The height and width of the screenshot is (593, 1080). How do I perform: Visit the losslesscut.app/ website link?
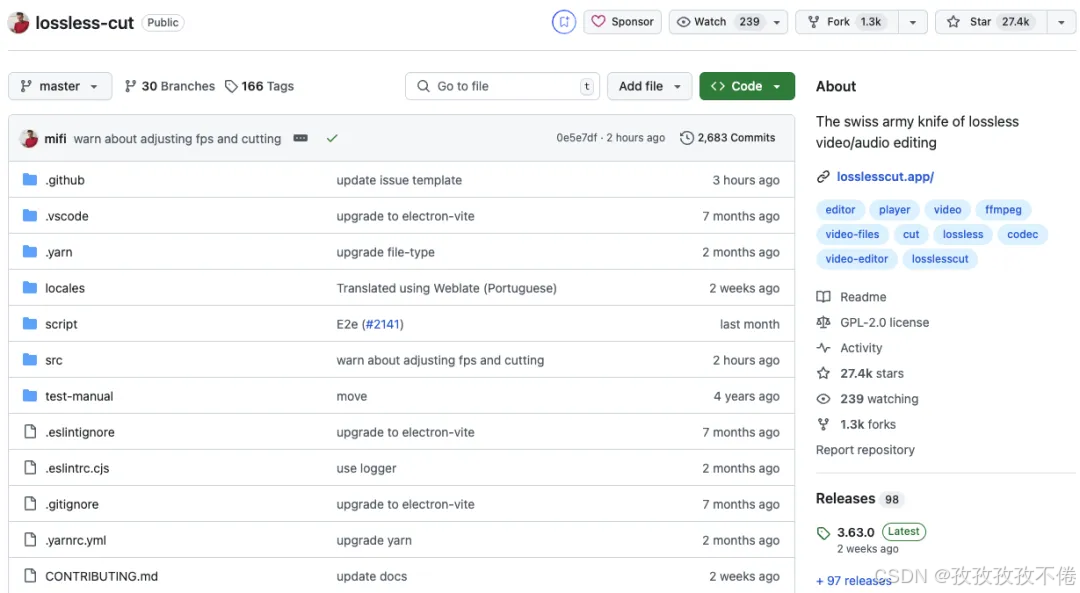point(885,176)
